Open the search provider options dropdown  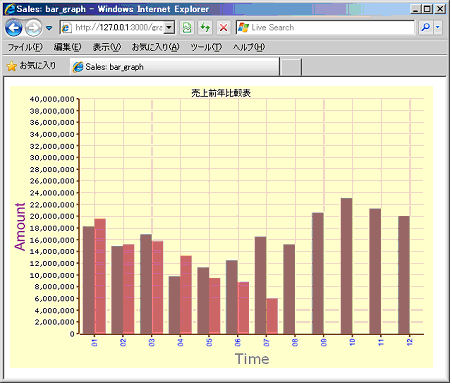click(x=438, y=27)
